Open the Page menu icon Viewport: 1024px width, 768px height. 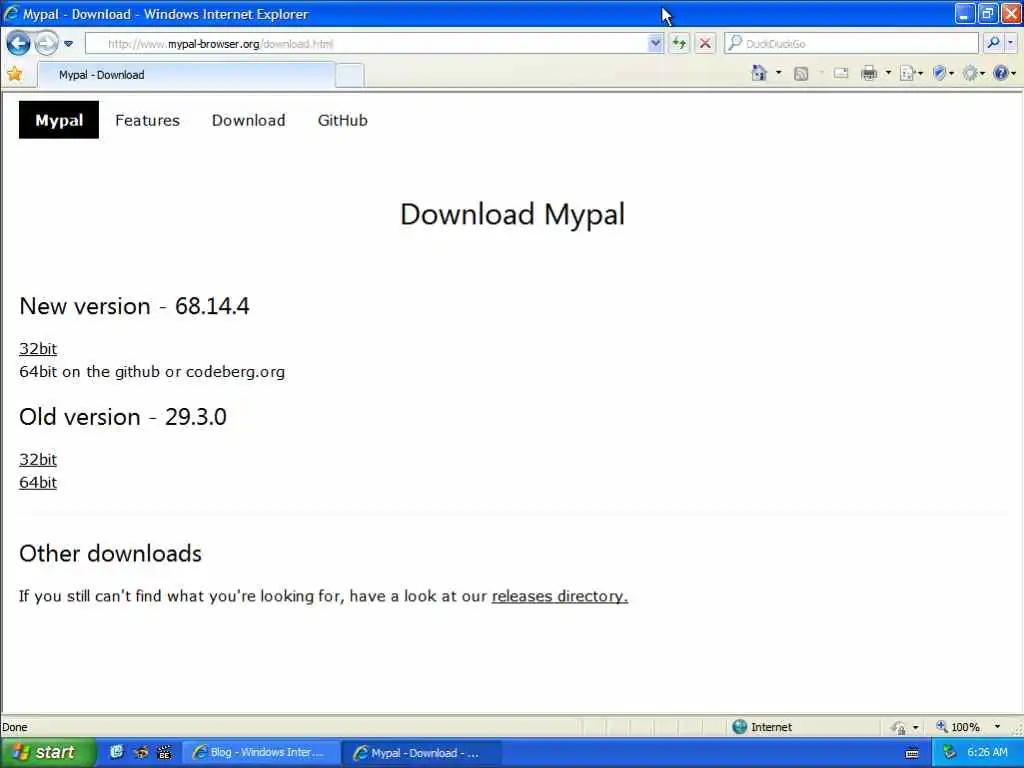coord(910,74)
